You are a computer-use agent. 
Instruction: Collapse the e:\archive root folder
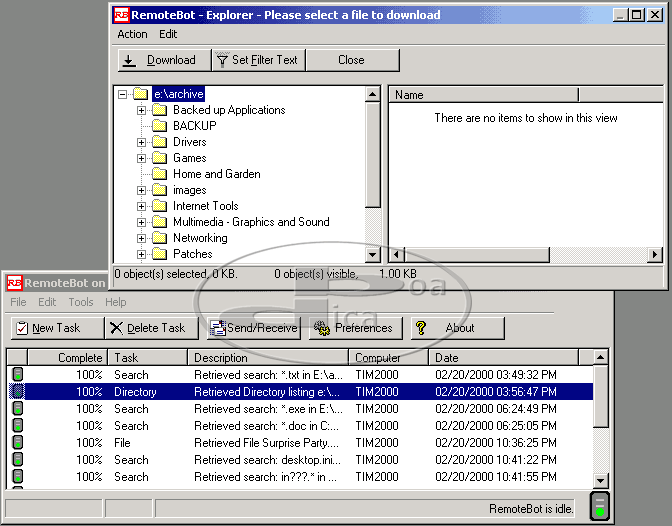pos(123,94)
